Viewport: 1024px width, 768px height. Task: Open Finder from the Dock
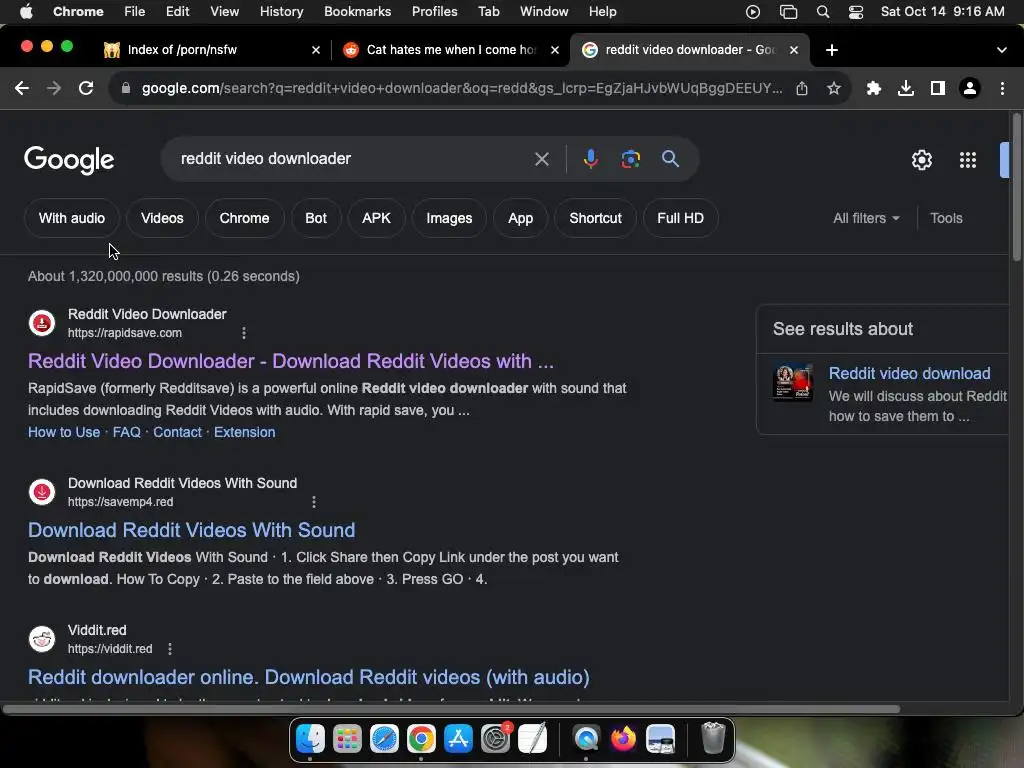[x=310, y=739]
